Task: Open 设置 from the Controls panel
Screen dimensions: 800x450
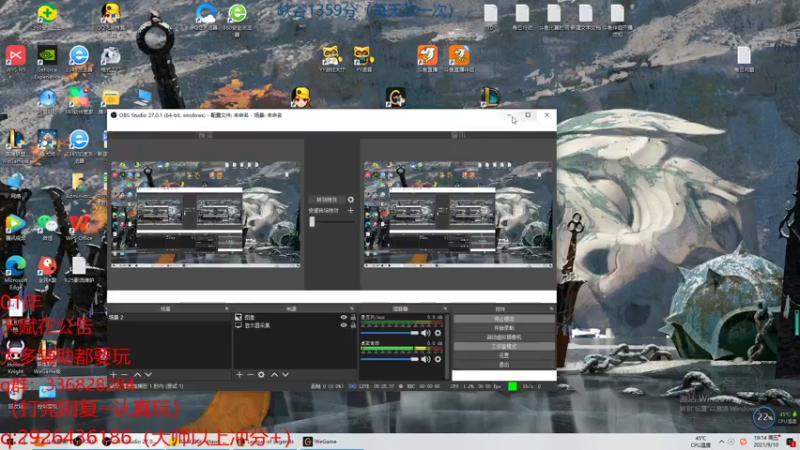Action: tap(504, 356)
